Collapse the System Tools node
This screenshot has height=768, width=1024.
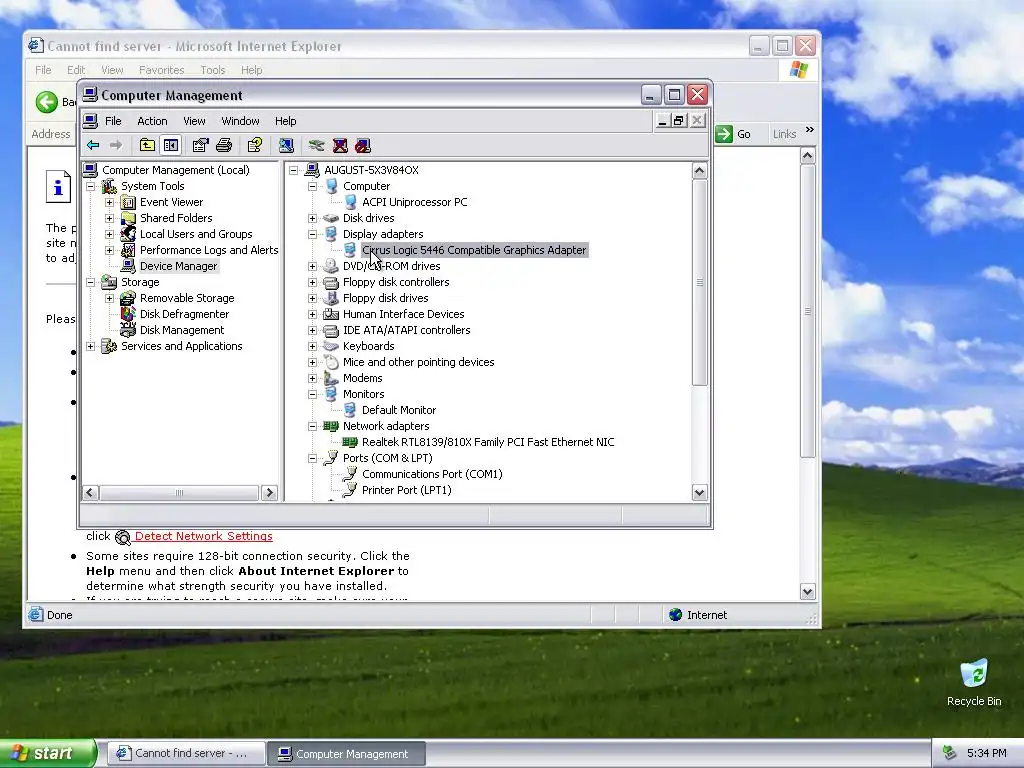[x=91, y=186]
